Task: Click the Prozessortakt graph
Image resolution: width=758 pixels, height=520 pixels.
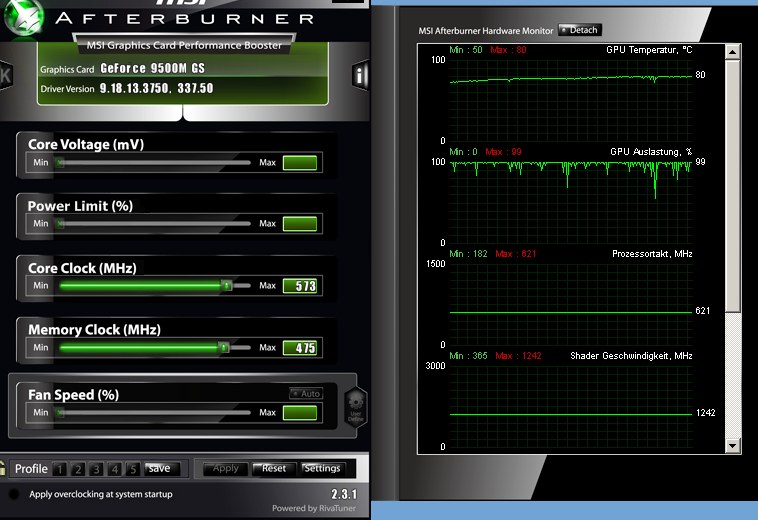Action: (x=571, y=304)
